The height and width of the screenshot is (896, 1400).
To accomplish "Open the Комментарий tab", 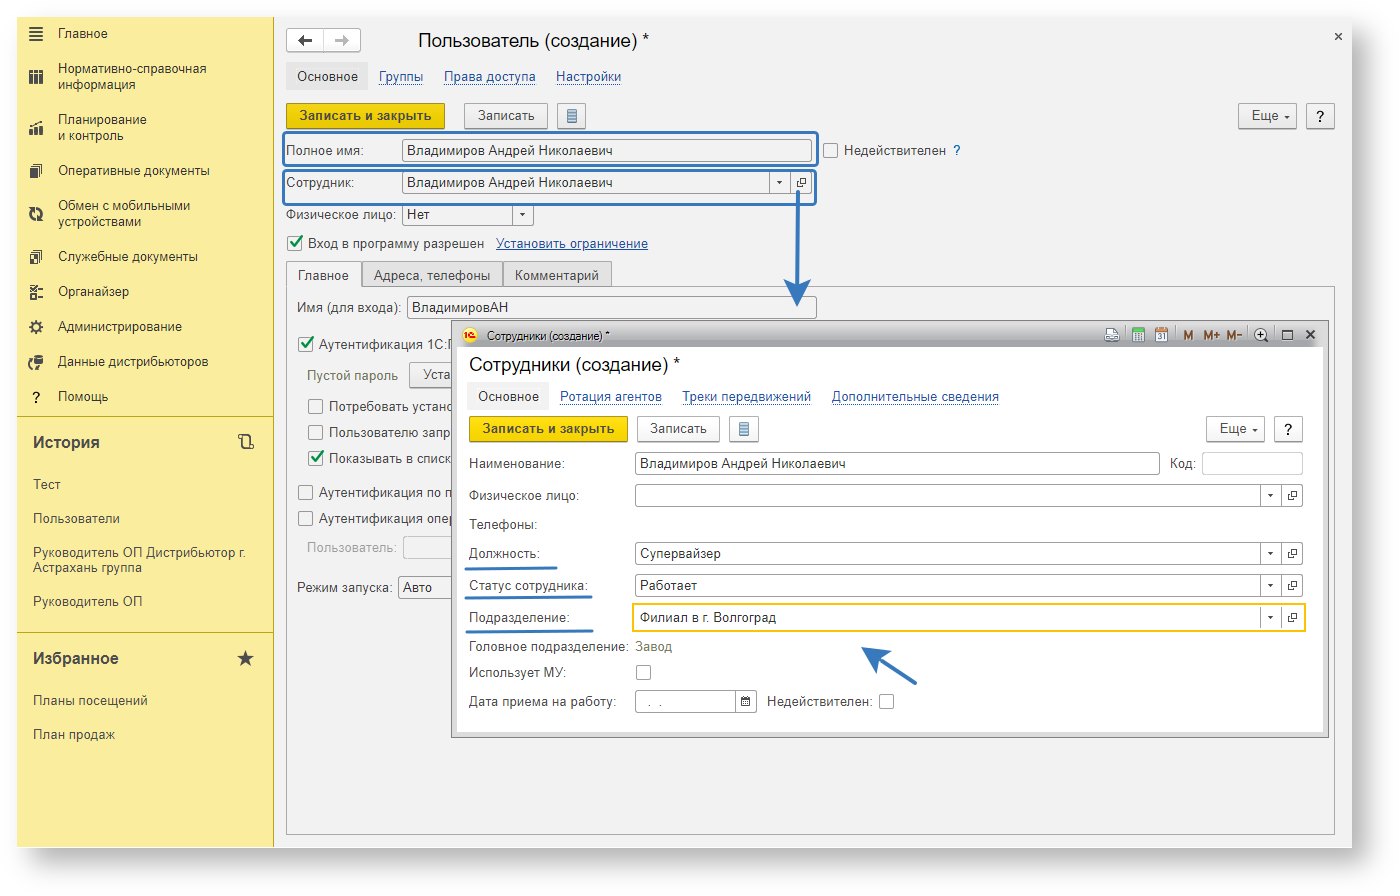I will (x=557, y=275).
